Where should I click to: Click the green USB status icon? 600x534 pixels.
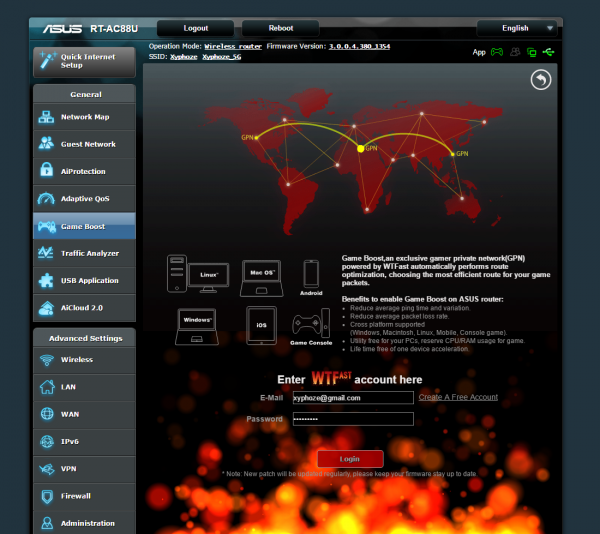pyautogui.click(x=548, y=52)
